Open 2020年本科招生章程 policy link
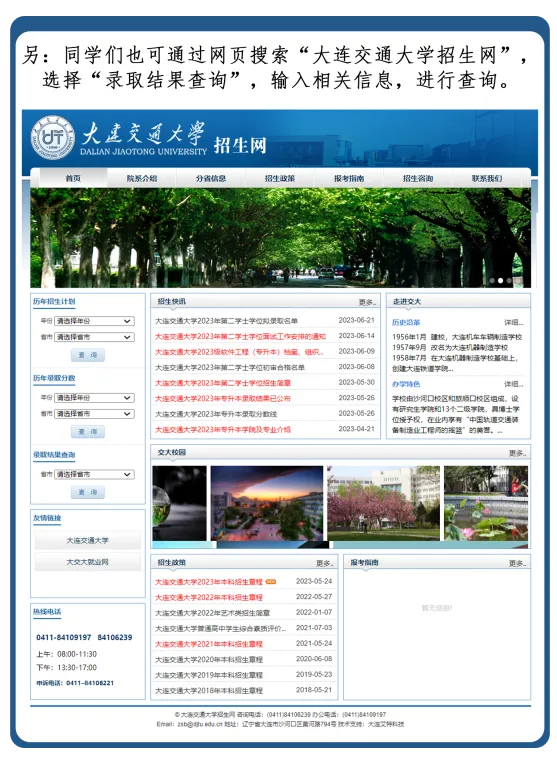 [209, 660]
